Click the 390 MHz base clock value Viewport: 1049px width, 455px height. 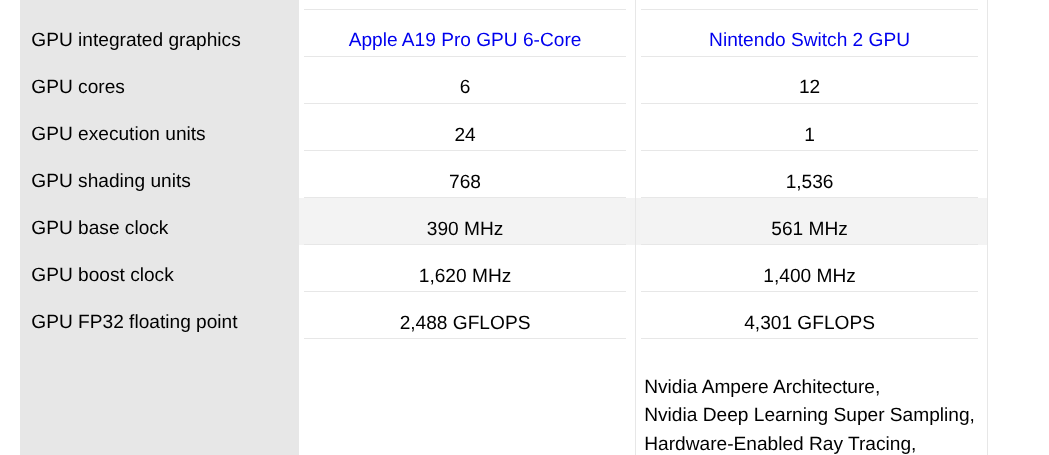(464, 229)
